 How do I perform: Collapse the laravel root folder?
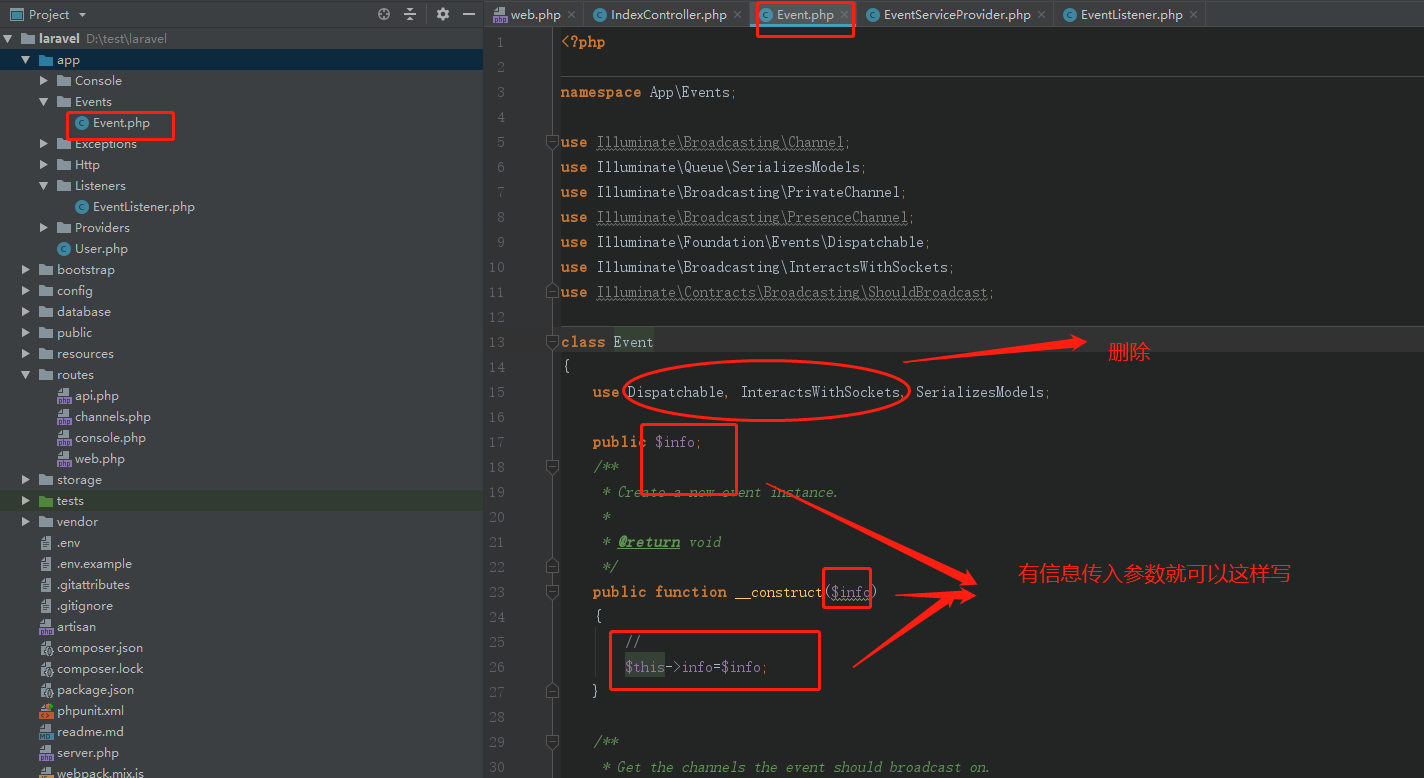point(8,39)
